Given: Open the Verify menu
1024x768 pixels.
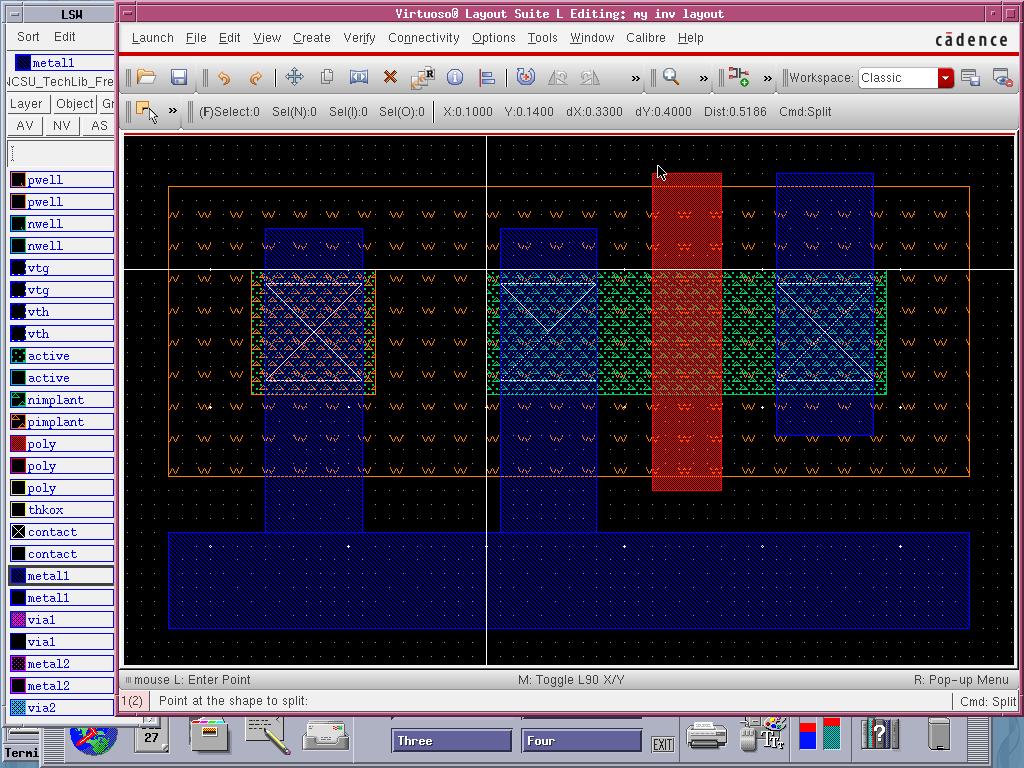Looking at the screenshot, I should [359, 38].
